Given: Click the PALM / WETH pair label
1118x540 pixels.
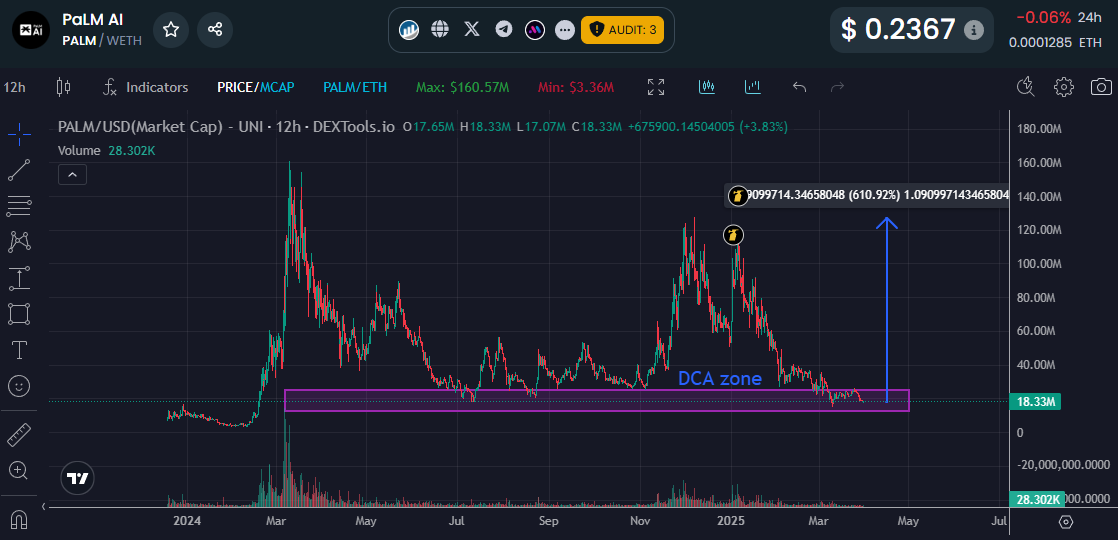Looking at the screenshot, I should [x=102, y=41].
